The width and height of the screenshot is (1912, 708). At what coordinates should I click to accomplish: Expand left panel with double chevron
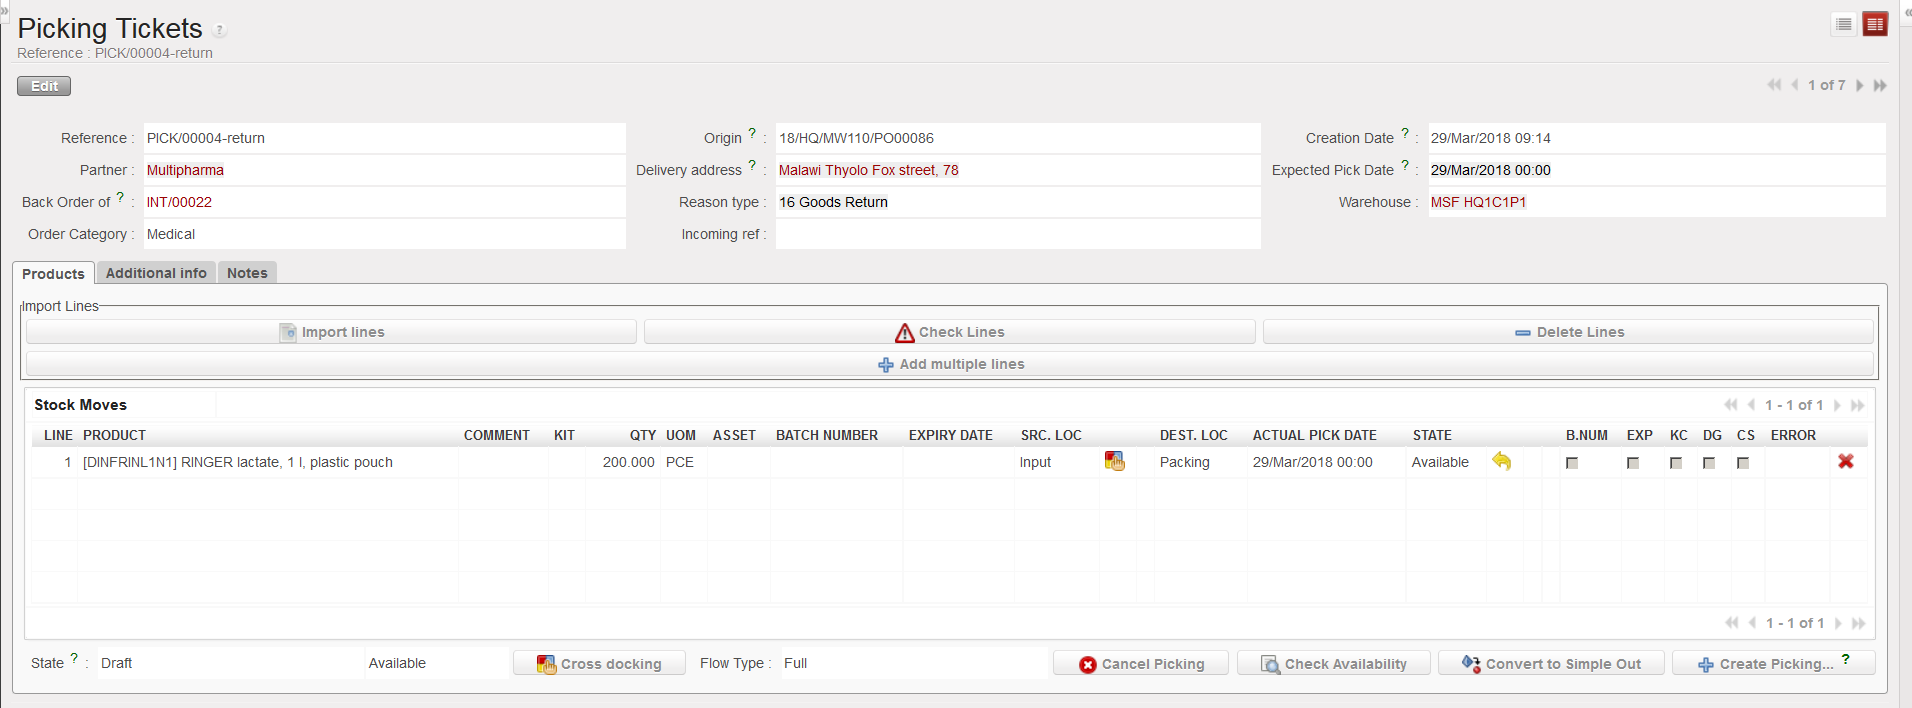4,8
